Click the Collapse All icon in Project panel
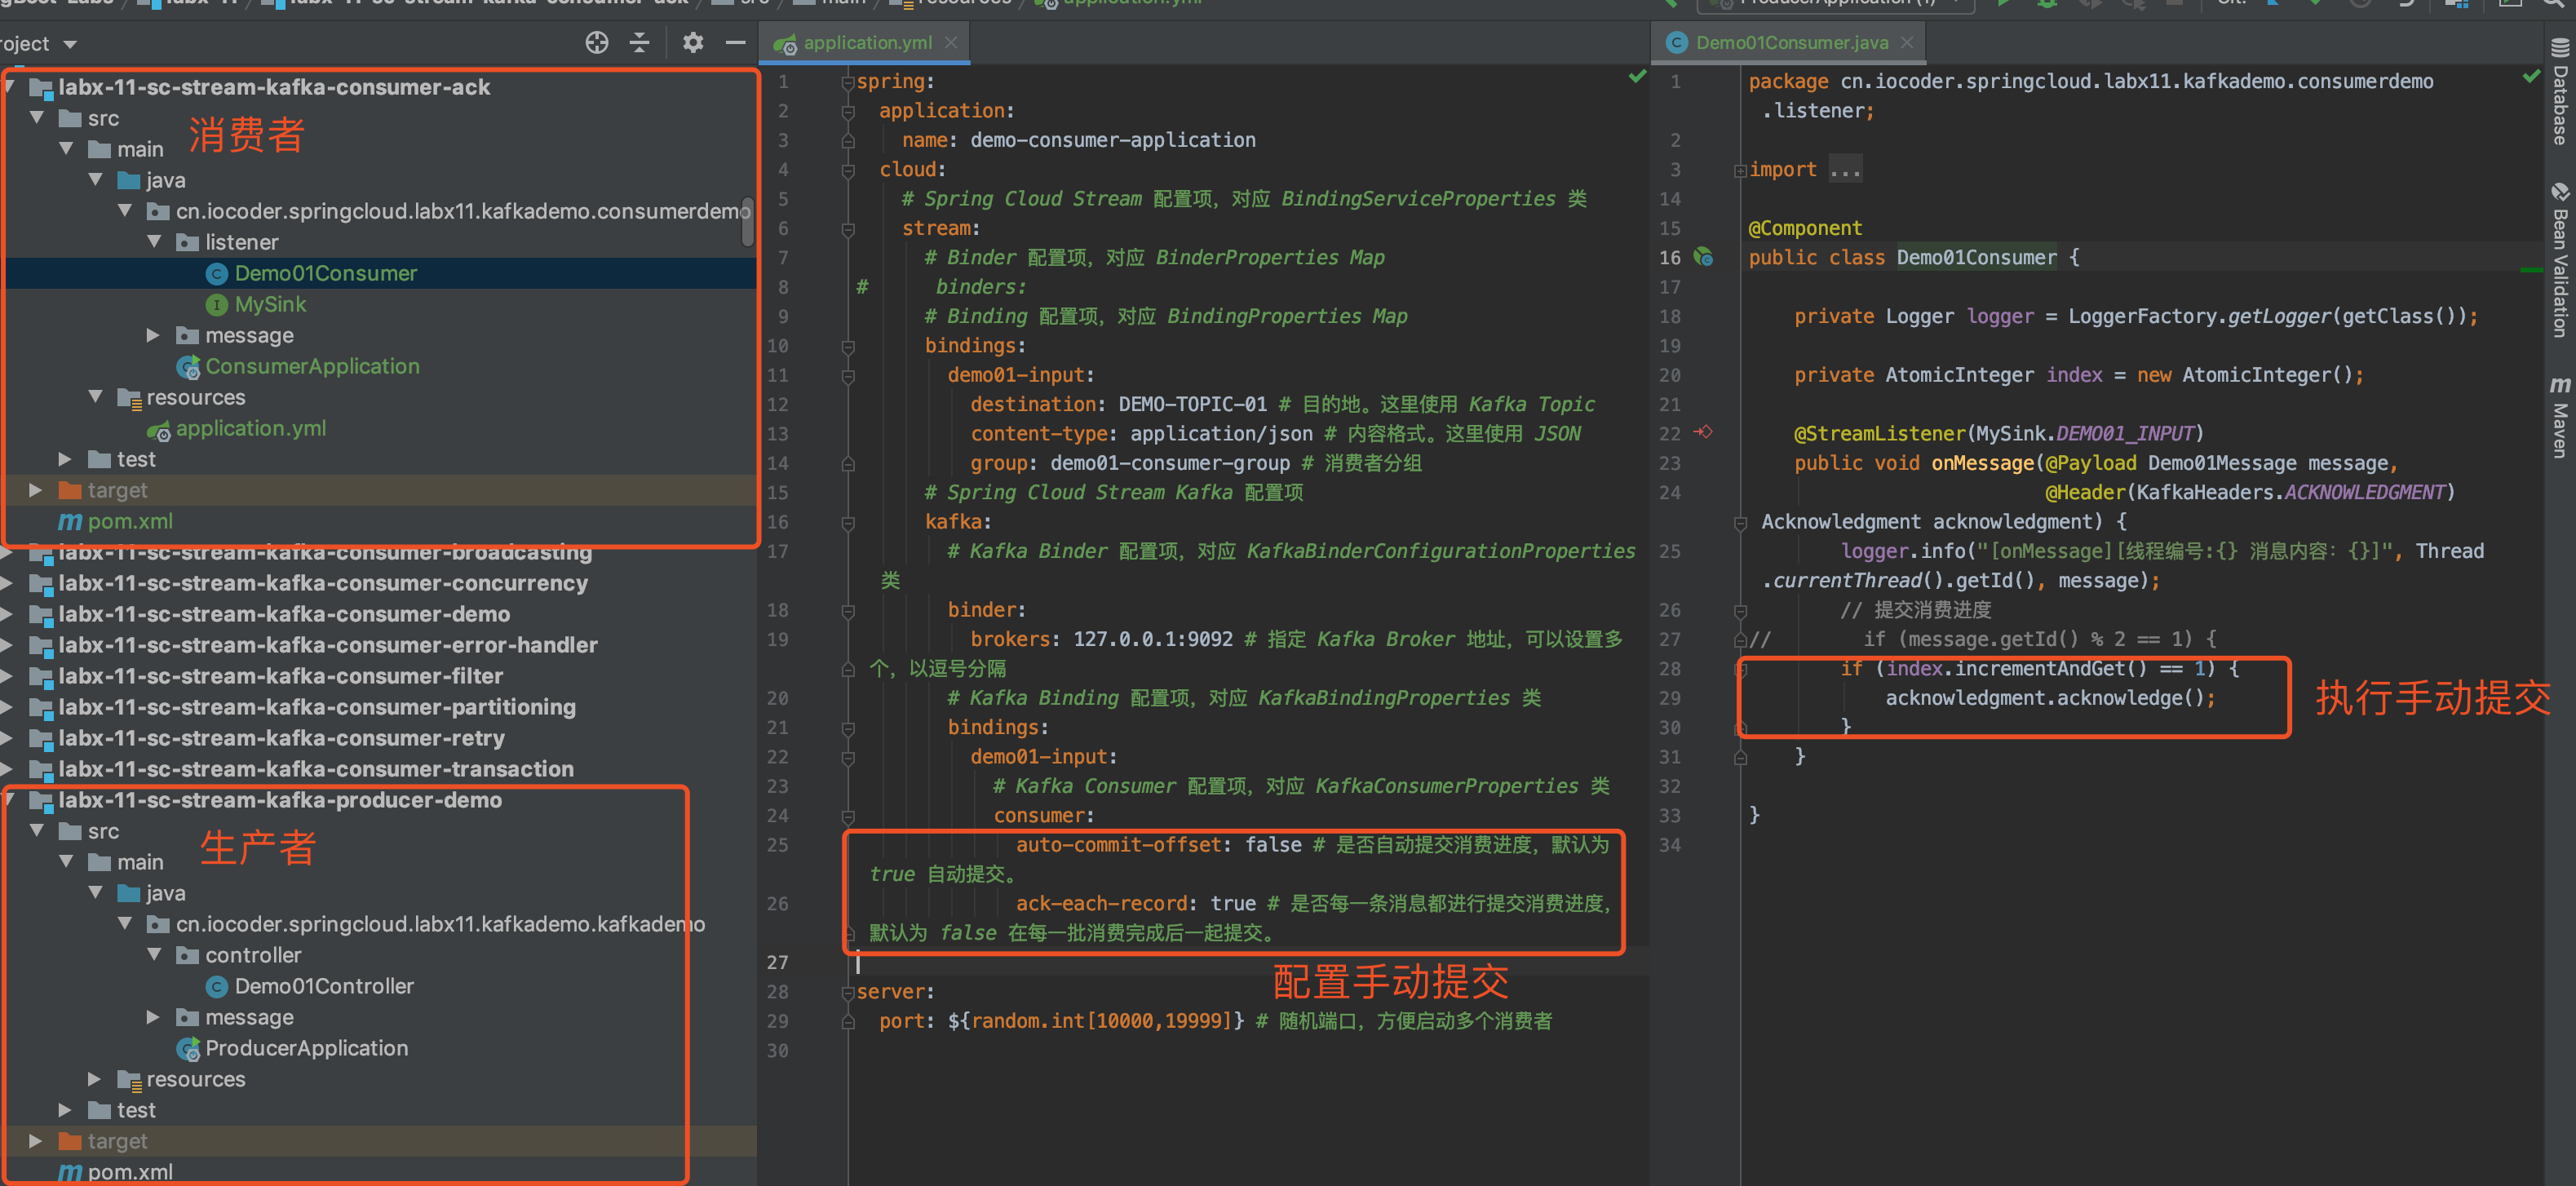This screenshot has height=1186, width=2576. point(639,43)
